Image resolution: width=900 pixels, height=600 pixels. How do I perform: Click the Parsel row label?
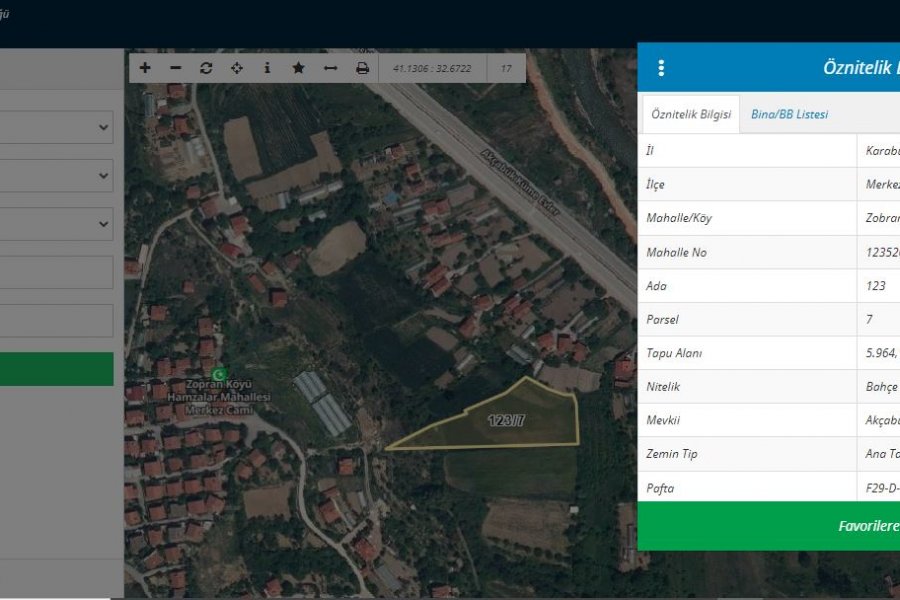pyautogui.click(x=662, y=320)
